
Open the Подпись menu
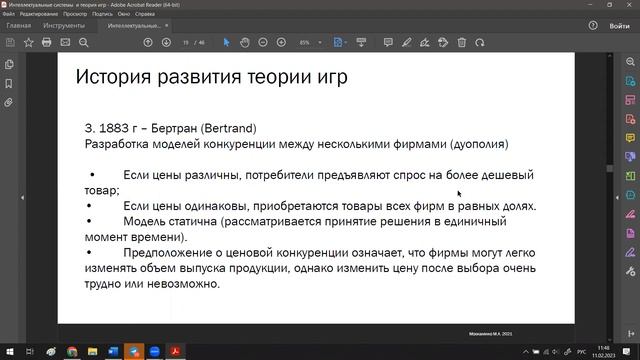(102, 14)
